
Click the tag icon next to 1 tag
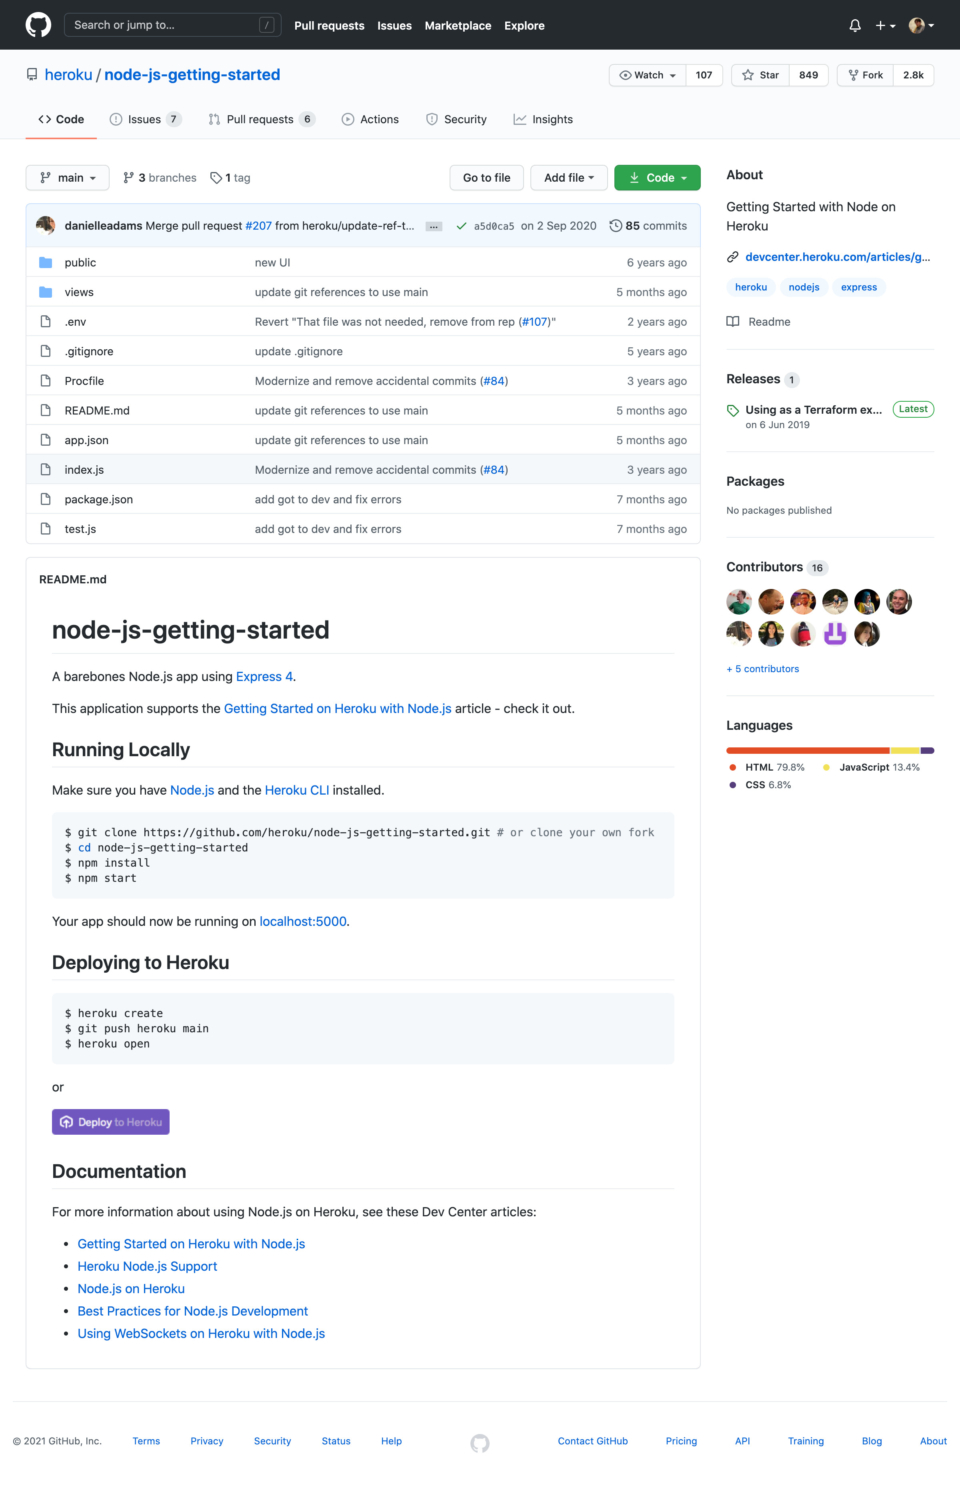coord(216,177)
